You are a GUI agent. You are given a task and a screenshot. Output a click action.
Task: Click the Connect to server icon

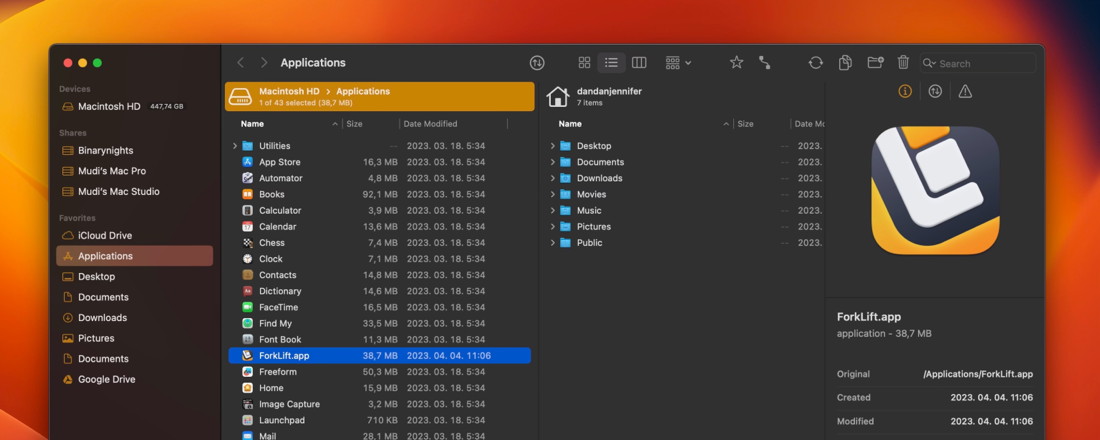click(x=765, y=63)
